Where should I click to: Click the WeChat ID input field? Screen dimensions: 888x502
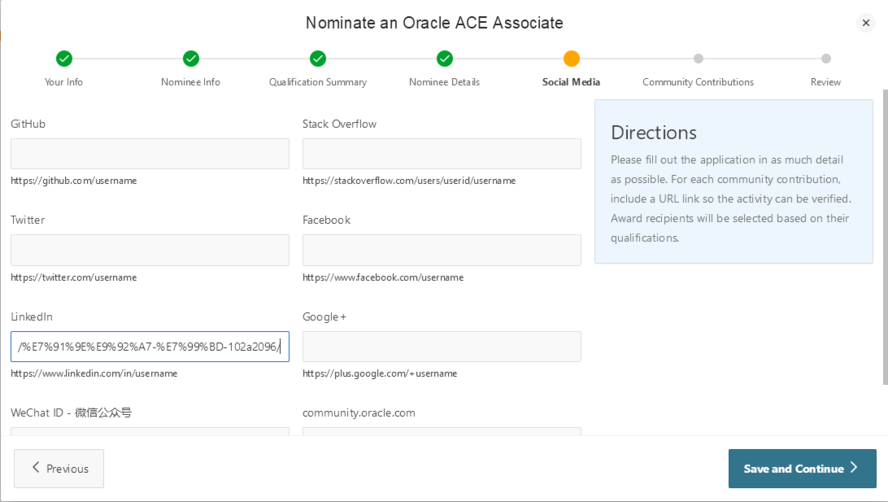(x=150, y=432)
